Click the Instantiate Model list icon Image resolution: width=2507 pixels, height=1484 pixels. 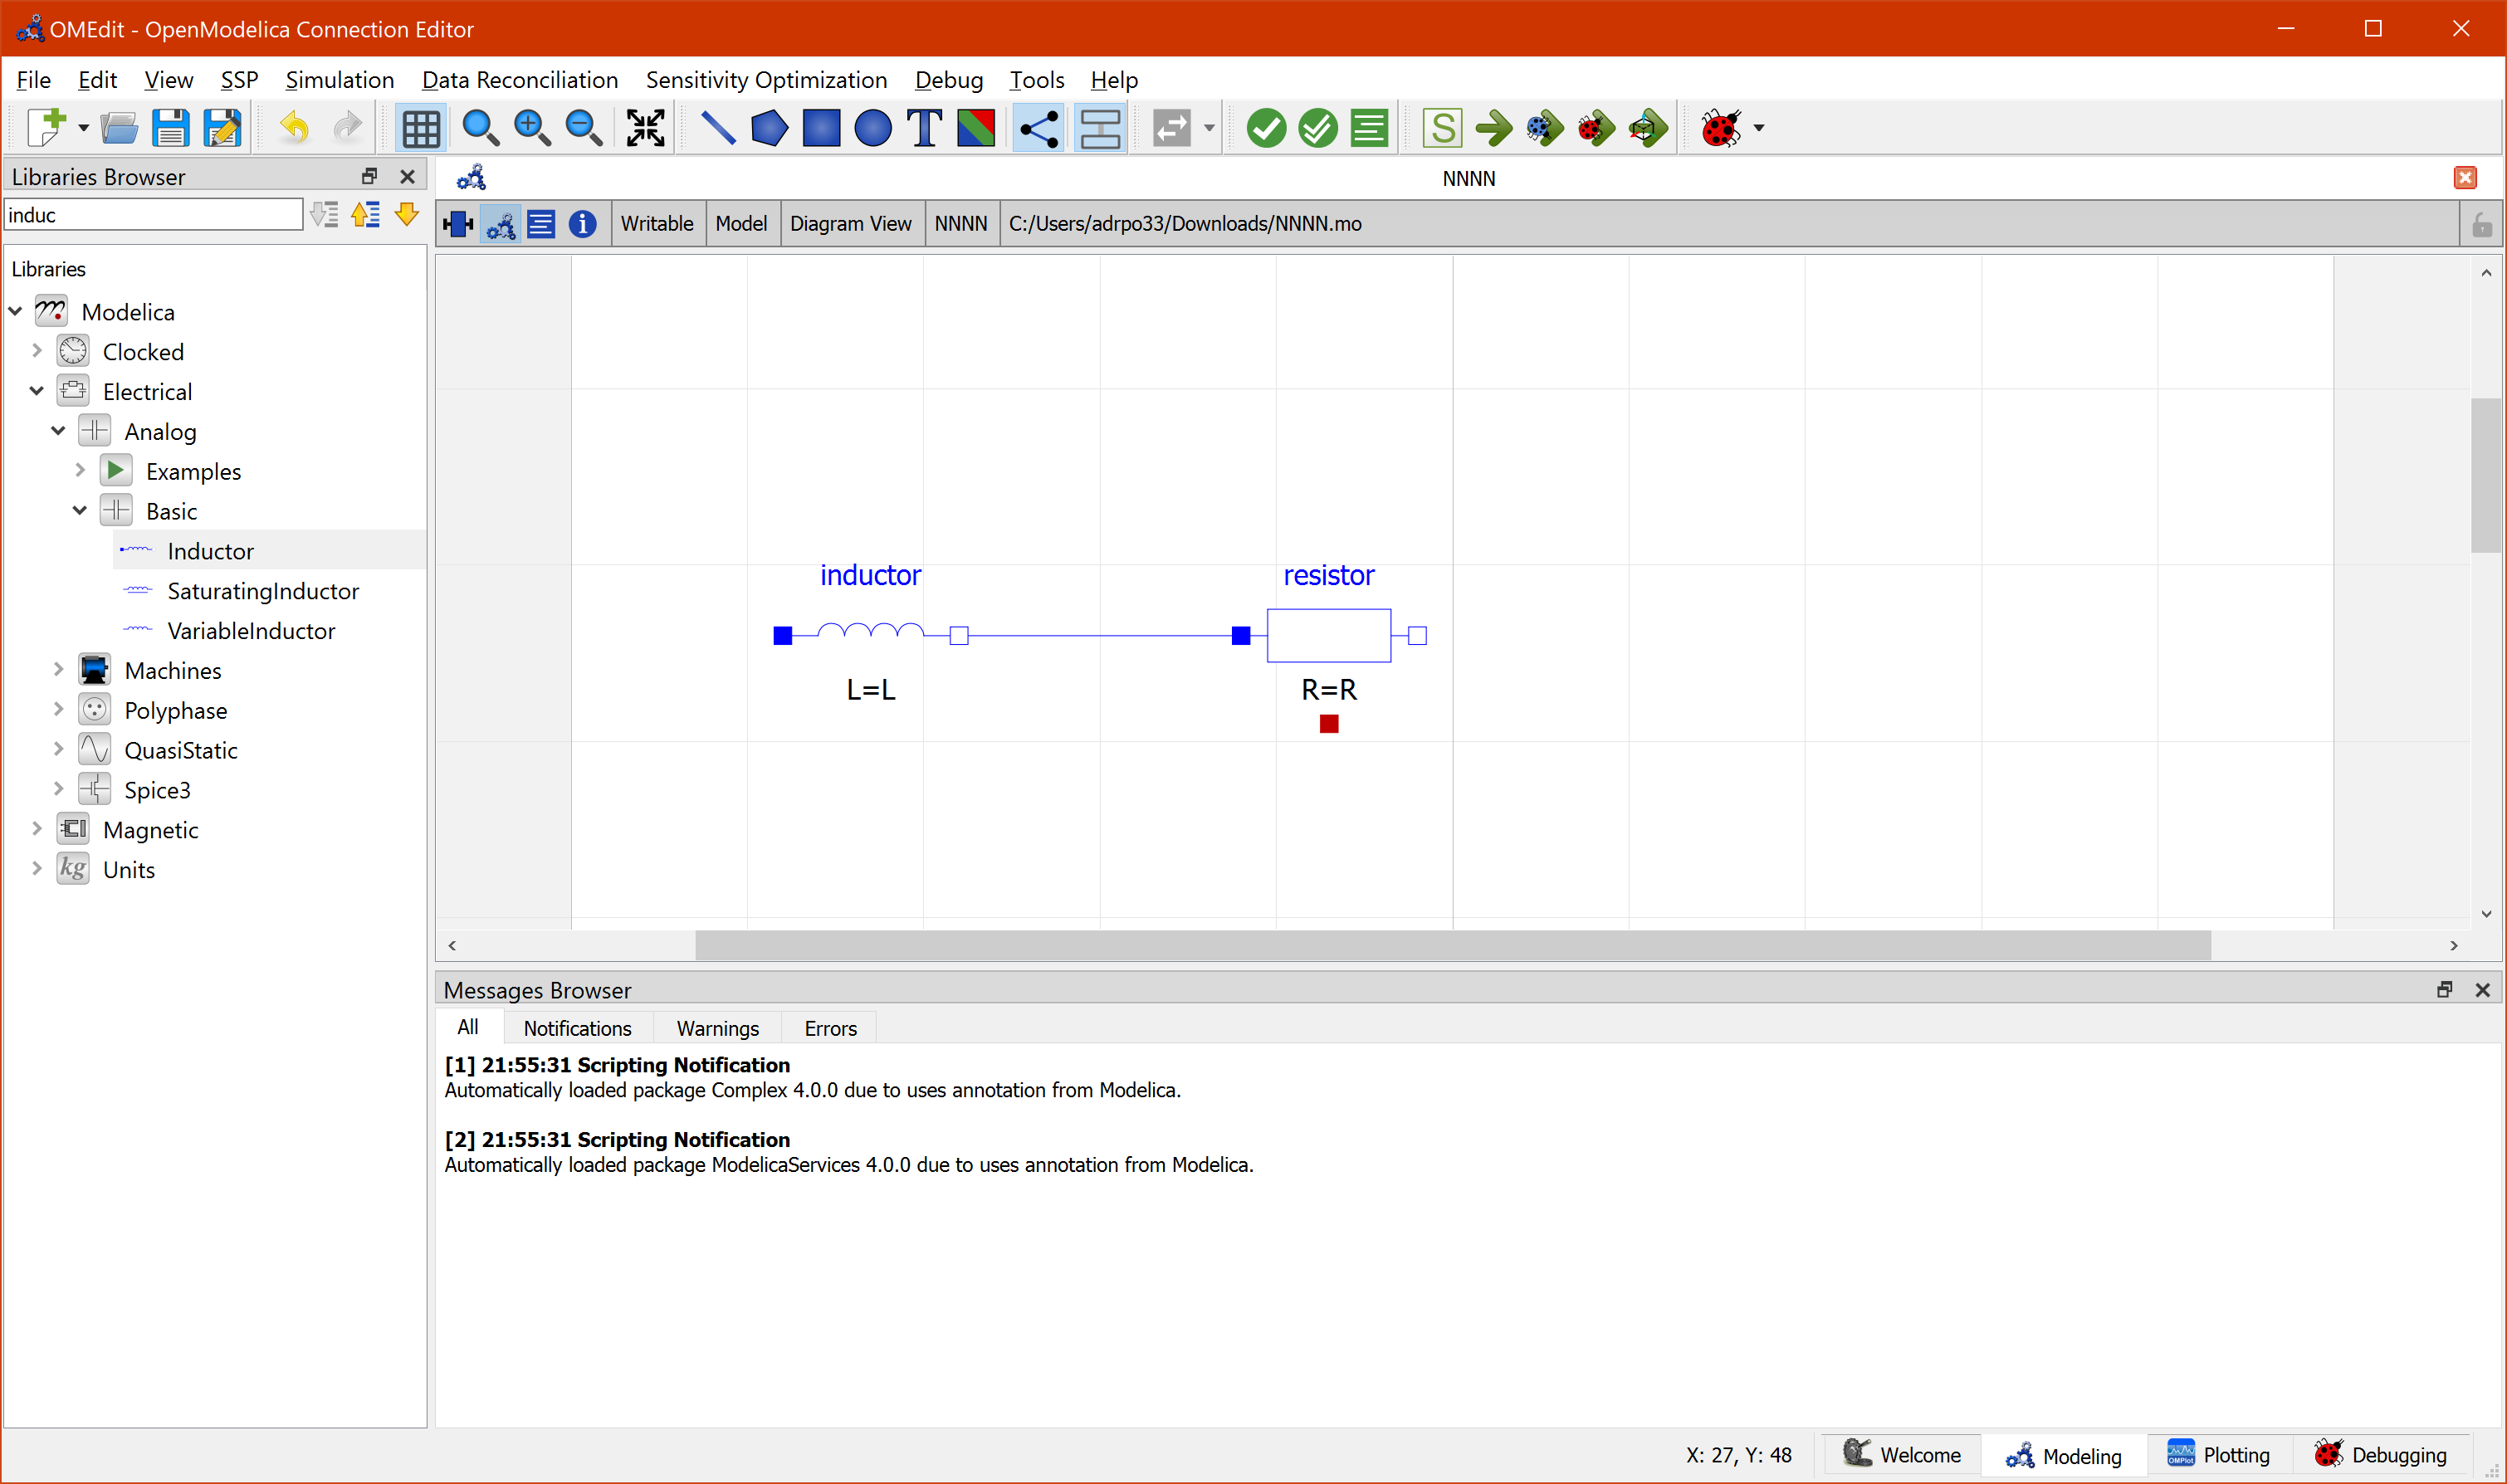coord(1369,128)
